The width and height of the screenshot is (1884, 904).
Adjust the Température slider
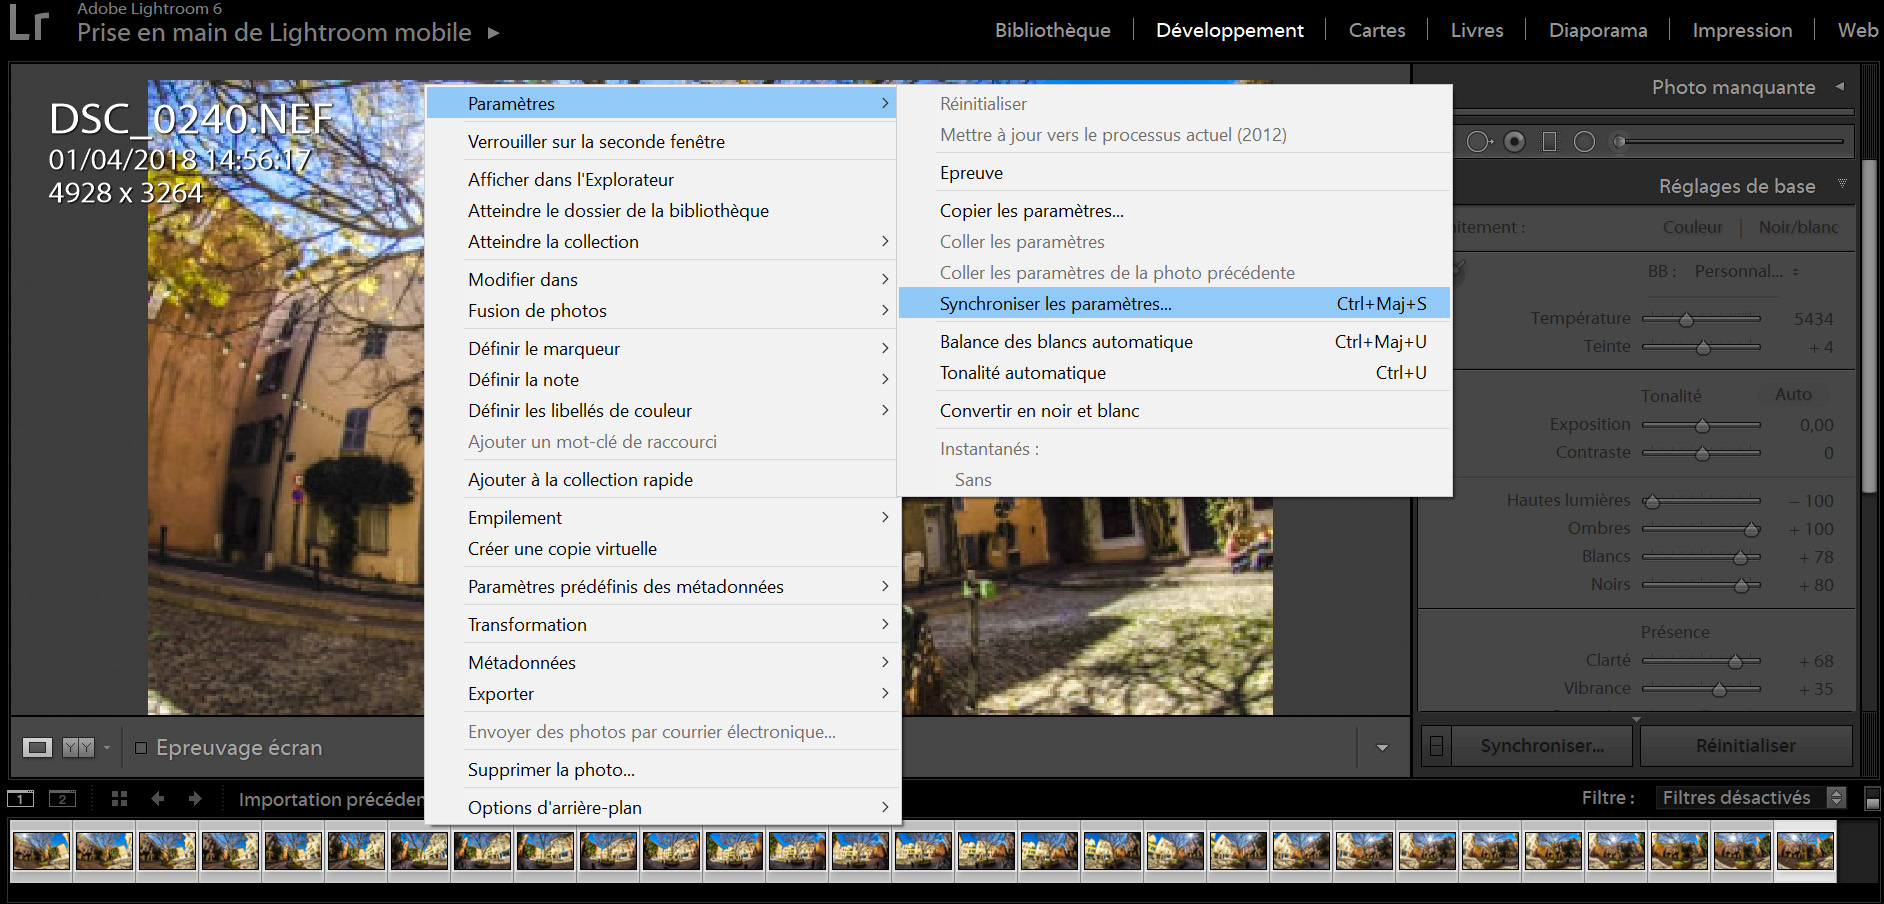[x=1701, y=319]
